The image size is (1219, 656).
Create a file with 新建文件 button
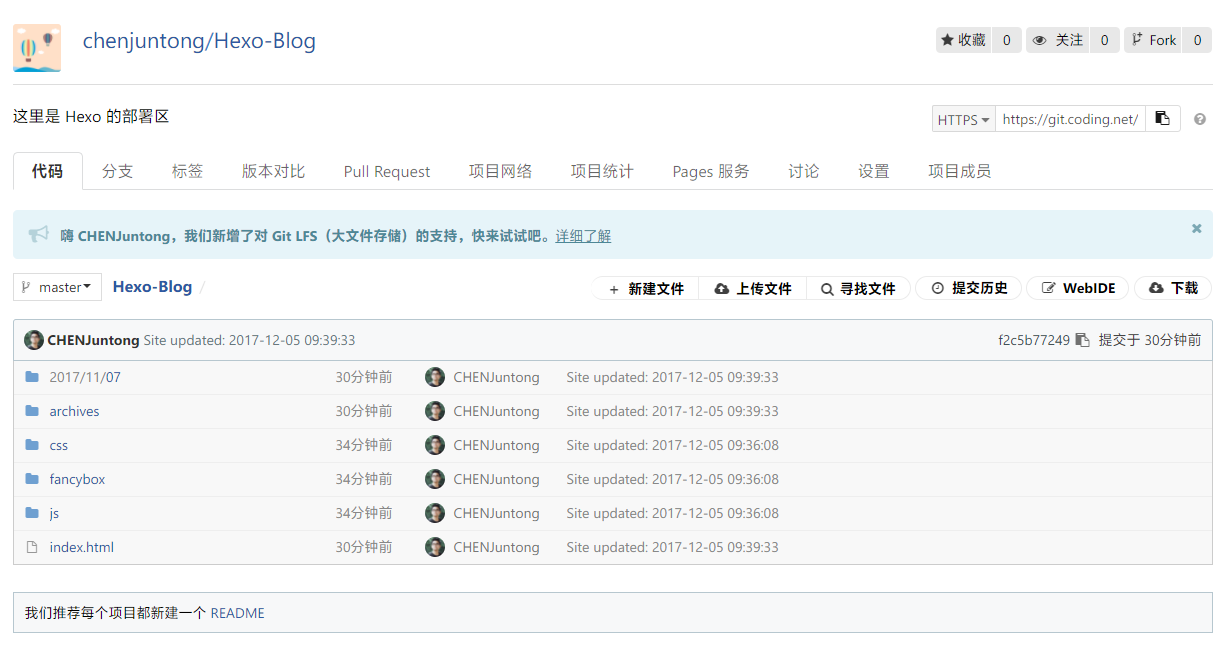pos(646,288)
